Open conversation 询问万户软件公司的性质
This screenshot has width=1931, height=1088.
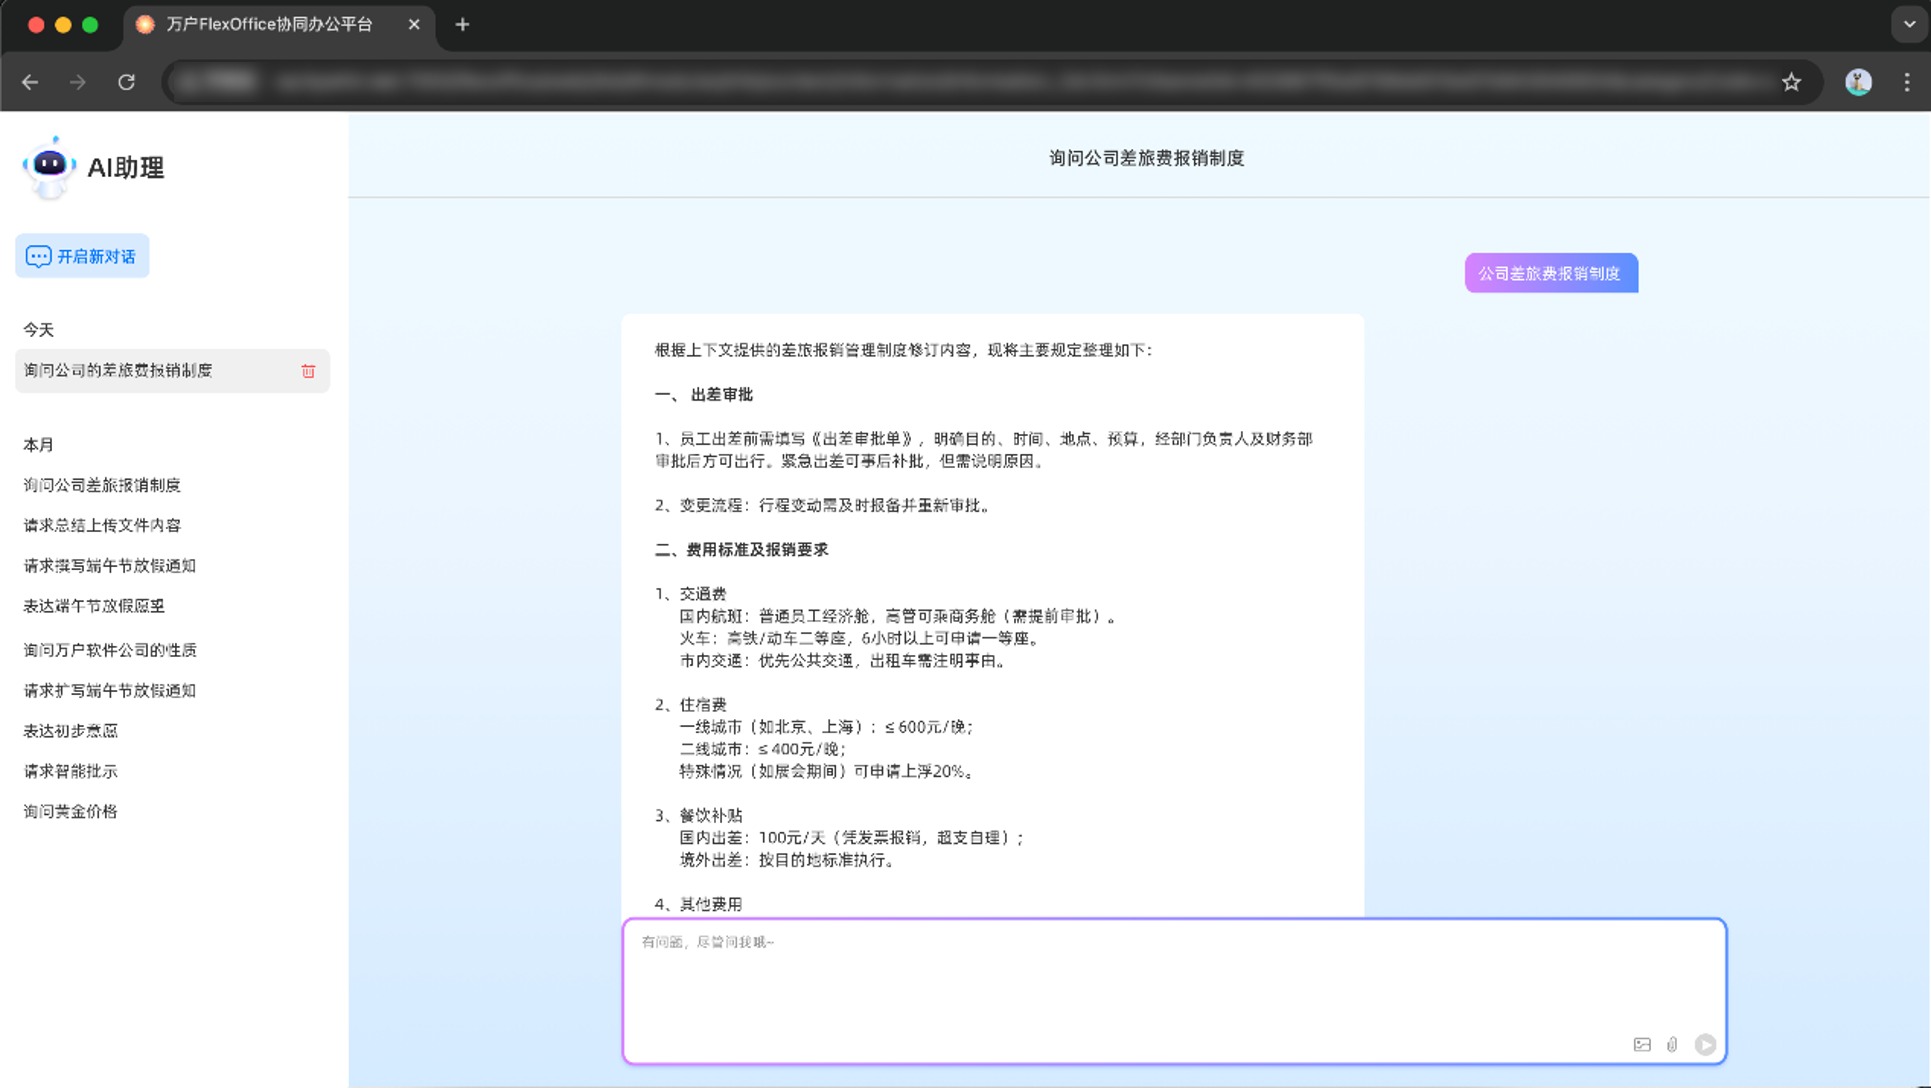110,650
